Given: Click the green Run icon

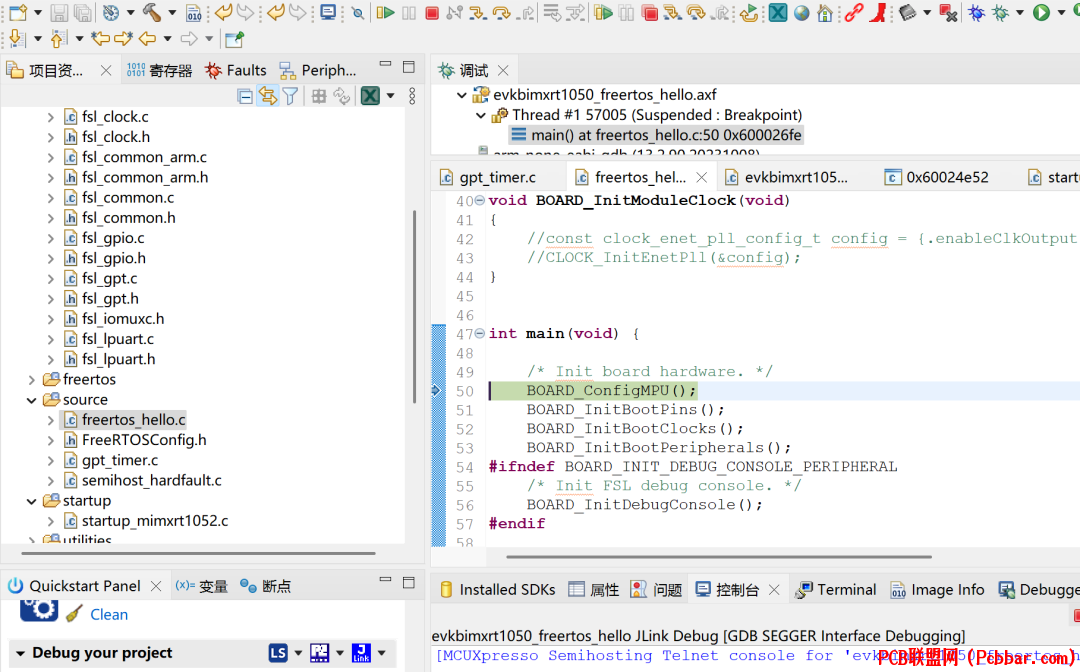Looking at the screenshot, I should coord(1041,12).
